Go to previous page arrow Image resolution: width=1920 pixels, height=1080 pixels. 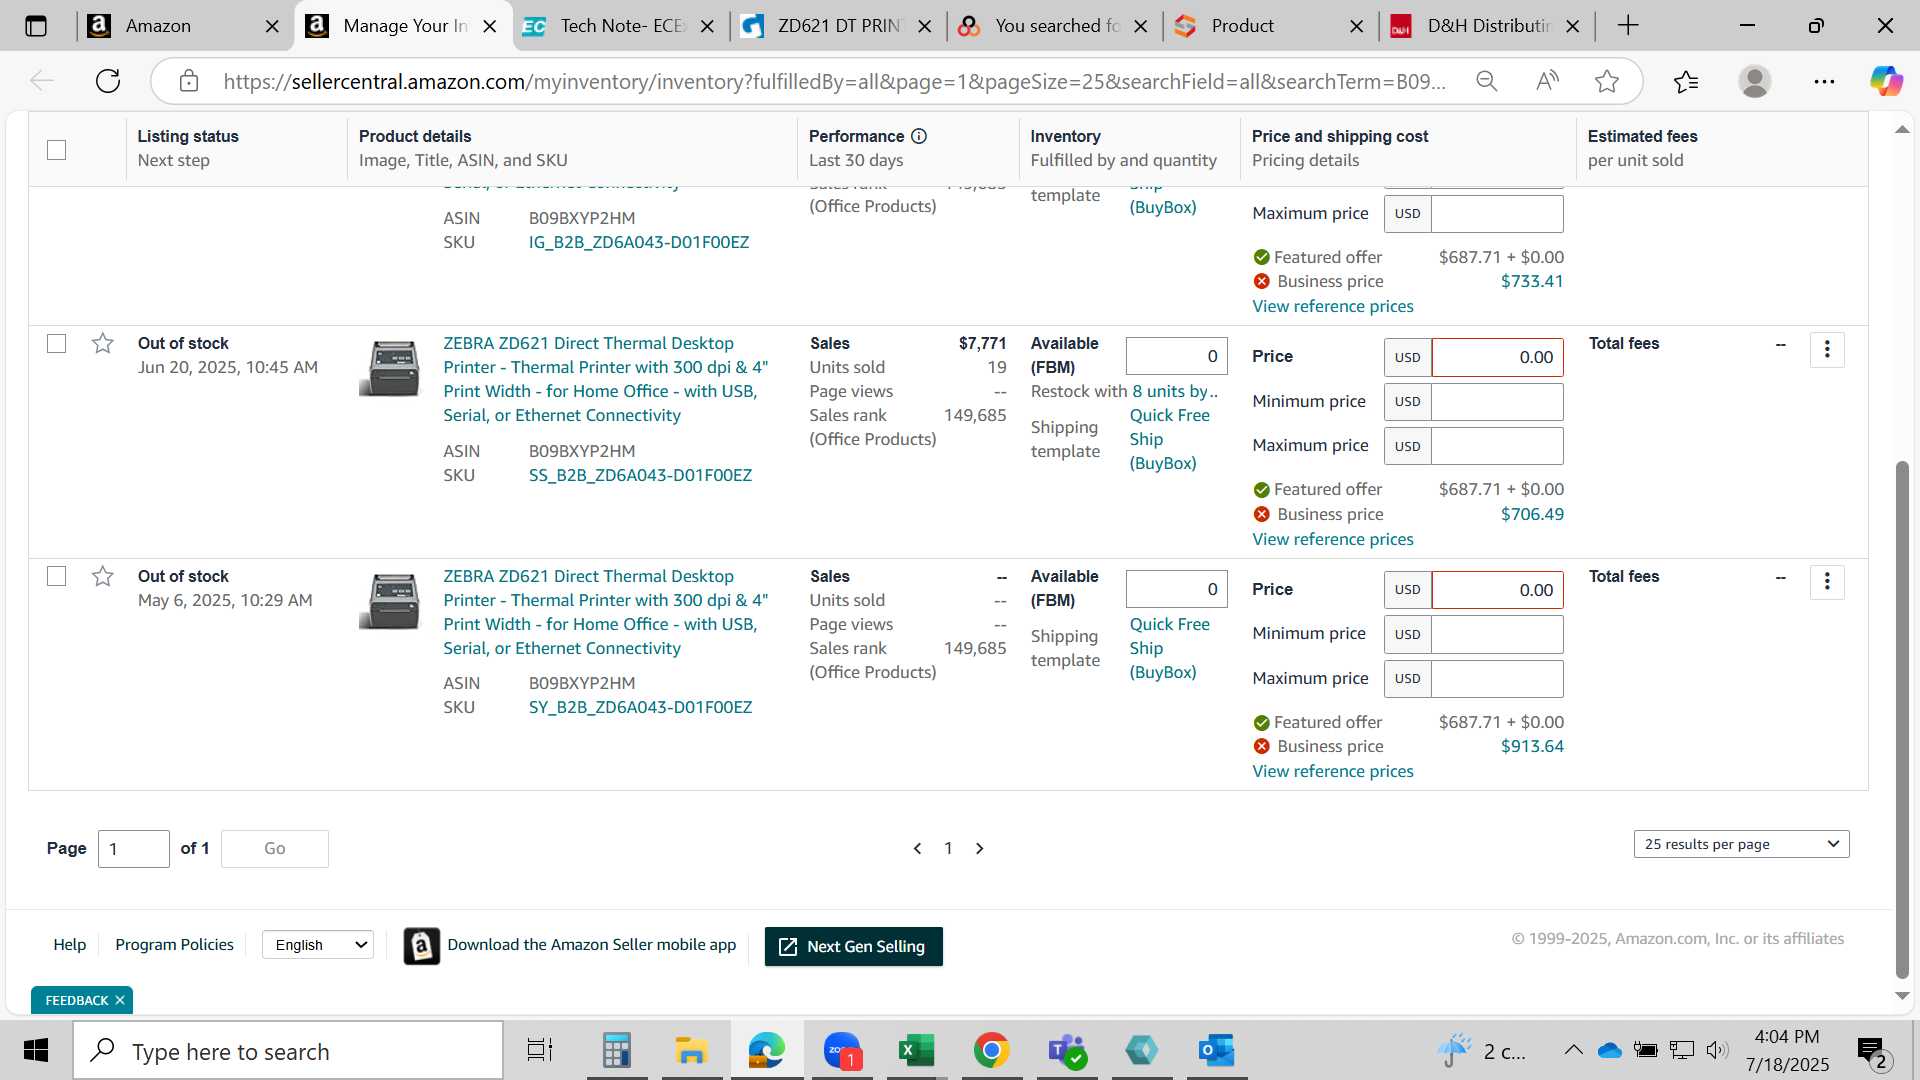(x=917, y=848)
